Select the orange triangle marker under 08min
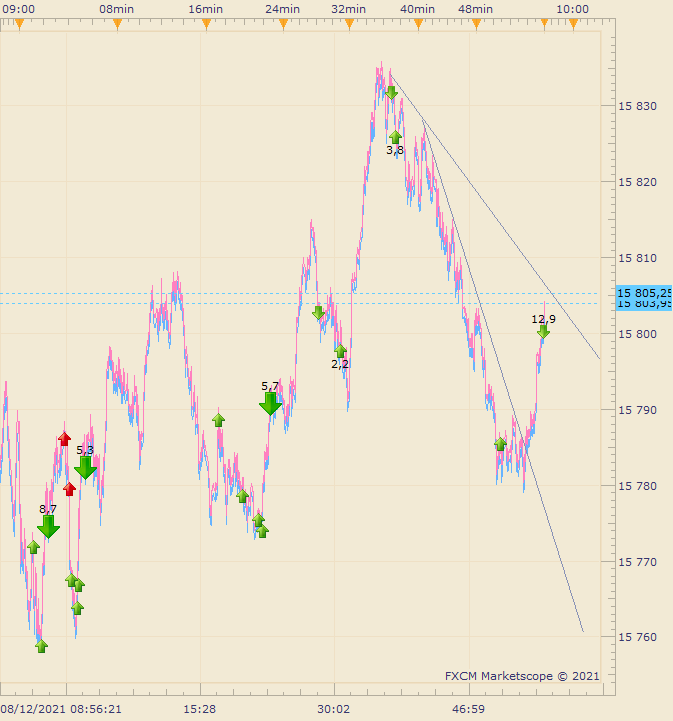This screenshot has height=721, width=673. [x=118, y=24]
